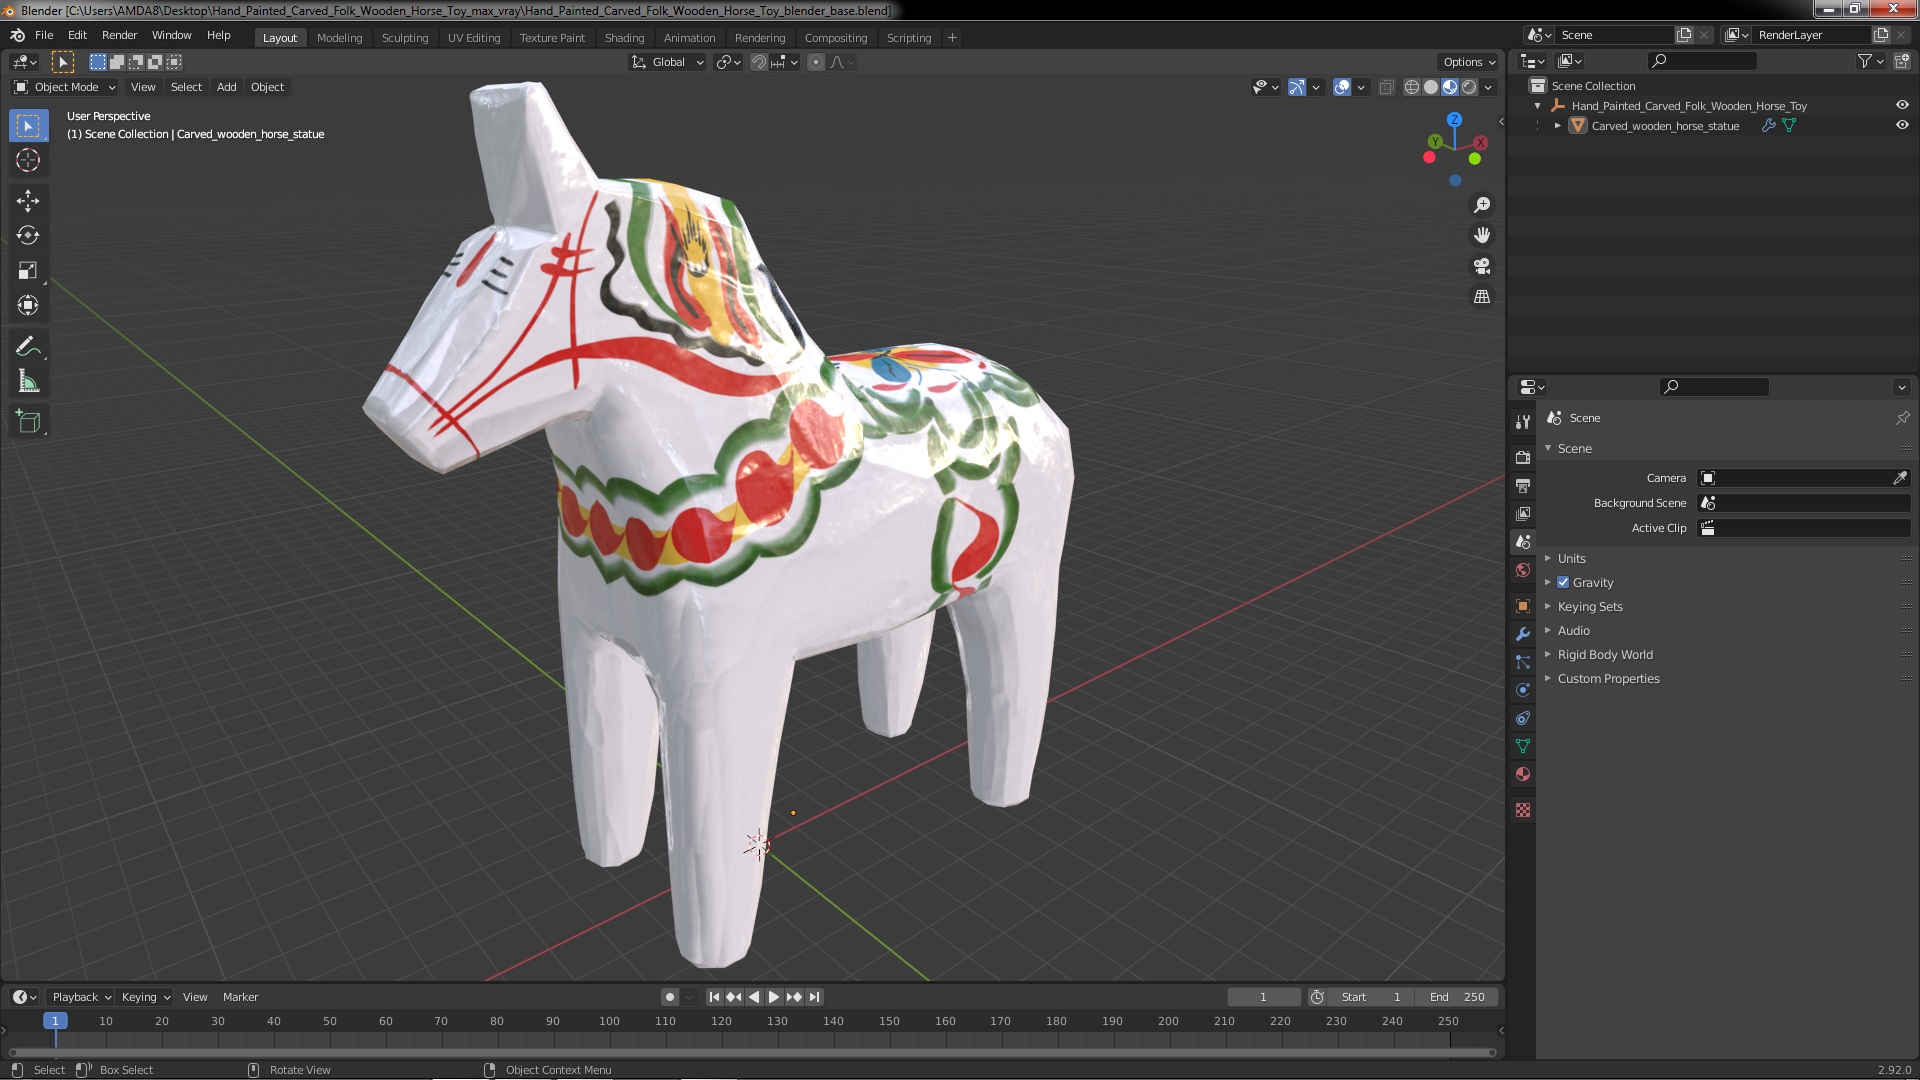Toggle X-ray display
The width and height of the screenshot is (1920, 1080).
pos(1386,88)
